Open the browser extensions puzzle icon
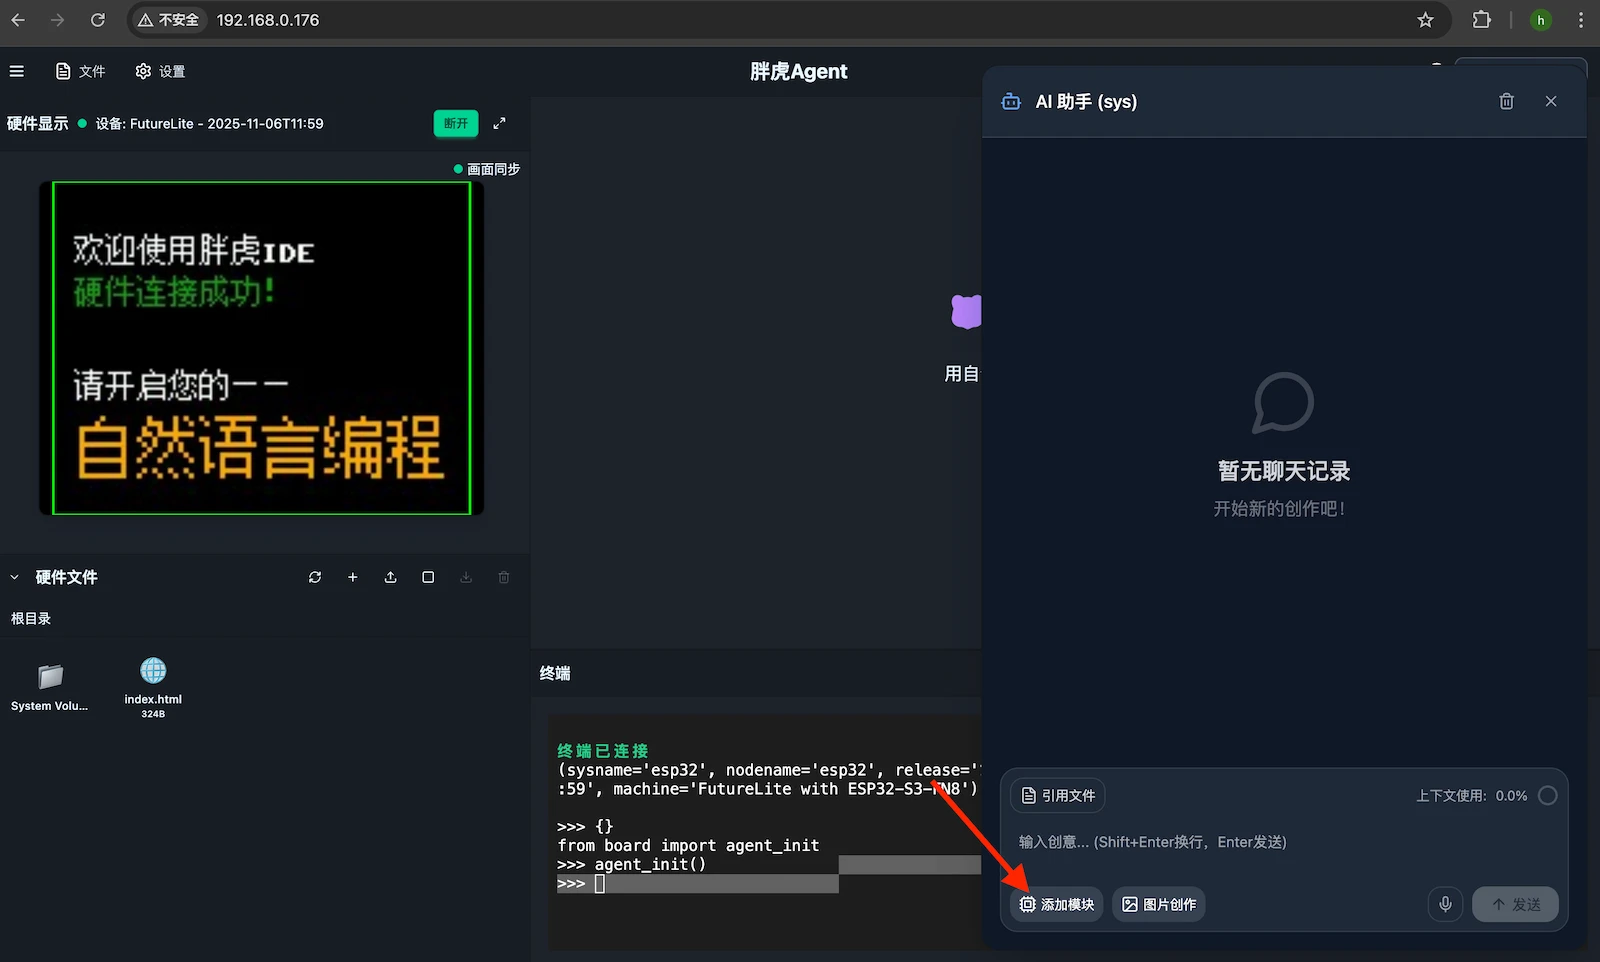This screenshot has width=1600, height=962. 1481,20
